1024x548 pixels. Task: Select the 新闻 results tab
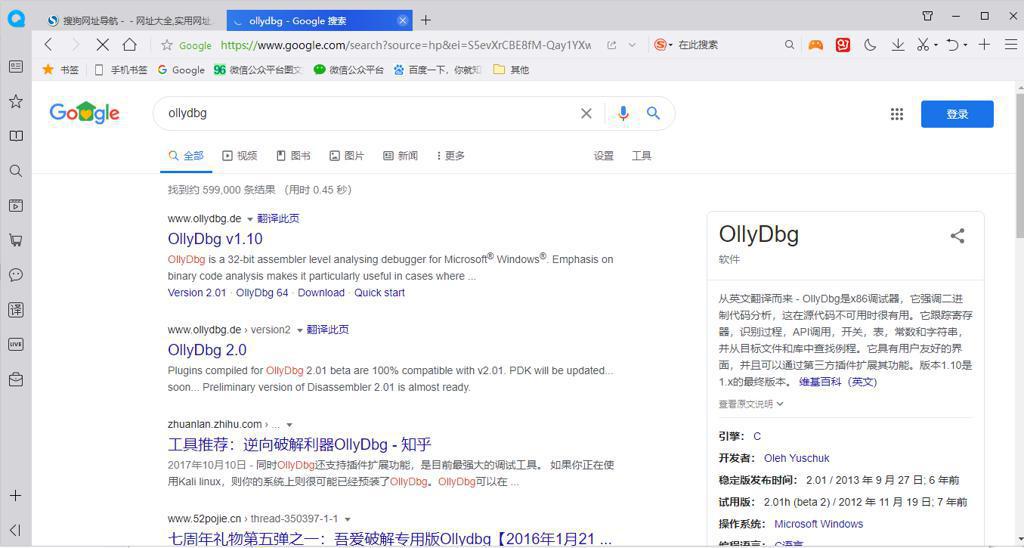coord(400,155)
